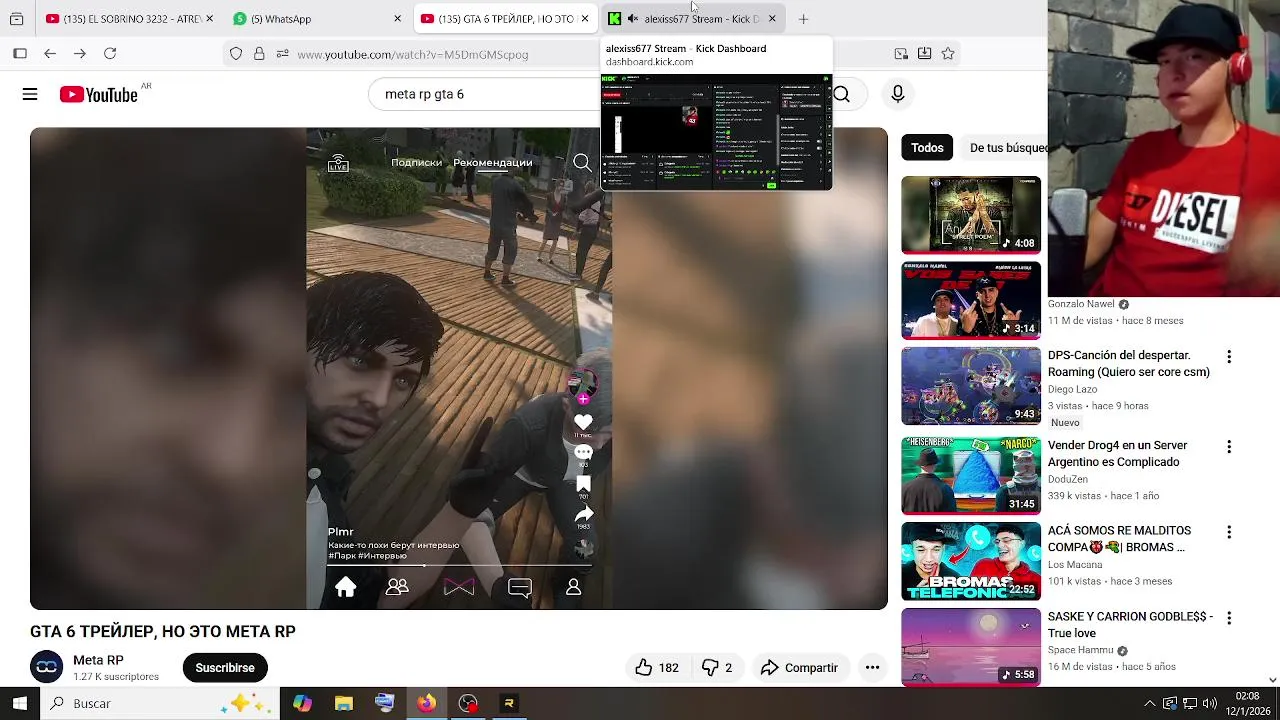Open options for SASKE Y CARRION video
The image size is (1280, 720).
coord(1229,618)
